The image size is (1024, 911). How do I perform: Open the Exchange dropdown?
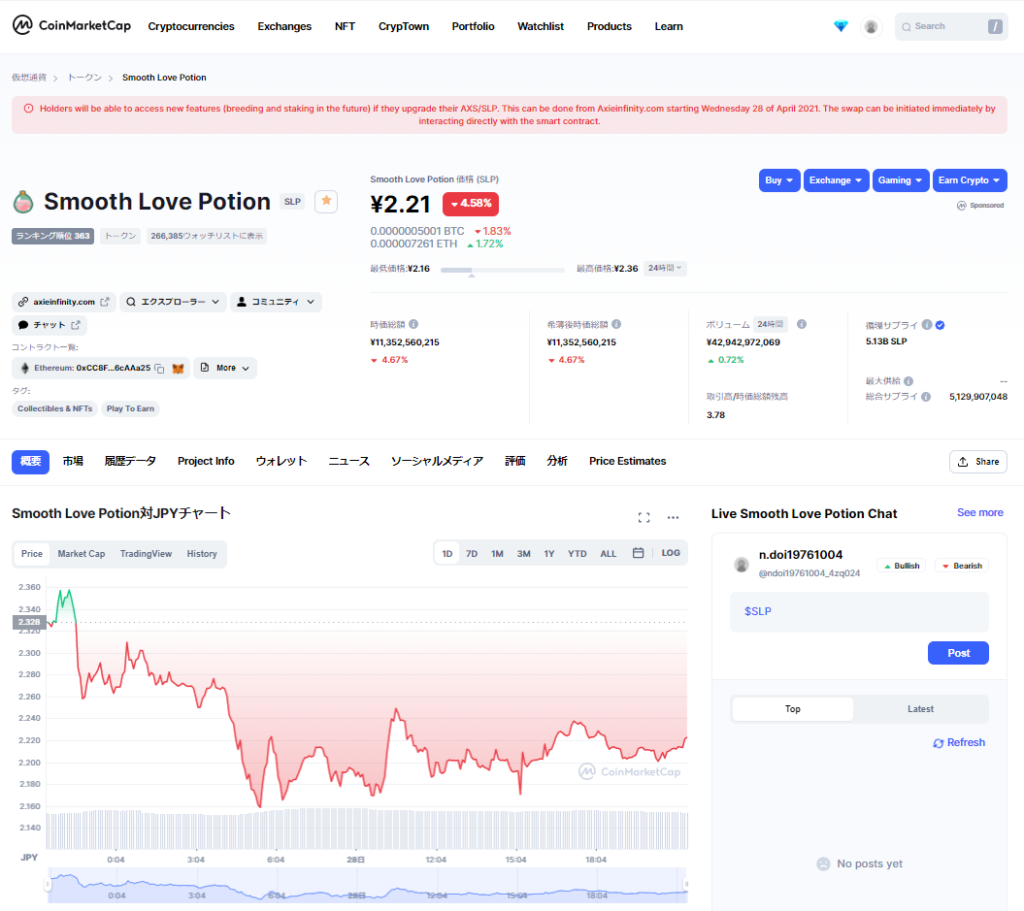pyautogui.click(x=836, y=180)
